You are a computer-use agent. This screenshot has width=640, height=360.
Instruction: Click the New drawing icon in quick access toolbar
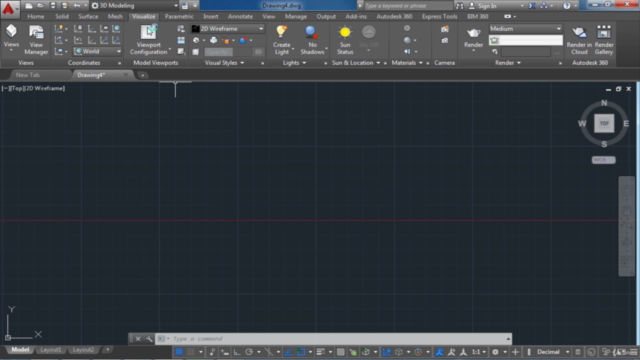(29, 6)
